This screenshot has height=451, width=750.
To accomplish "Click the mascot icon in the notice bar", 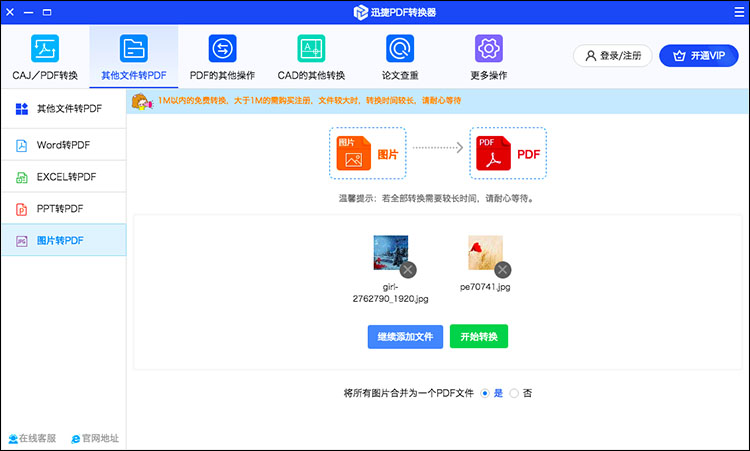I will 142,101.
